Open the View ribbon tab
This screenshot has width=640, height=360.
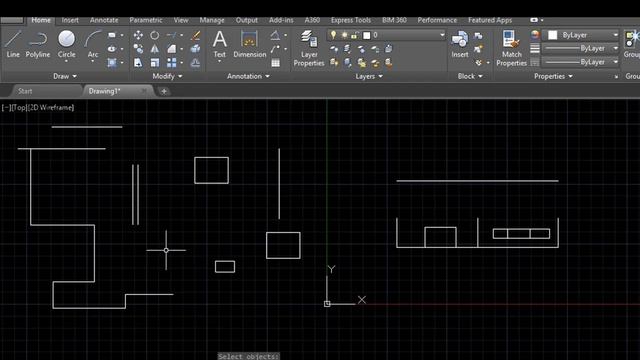(181, 20)
